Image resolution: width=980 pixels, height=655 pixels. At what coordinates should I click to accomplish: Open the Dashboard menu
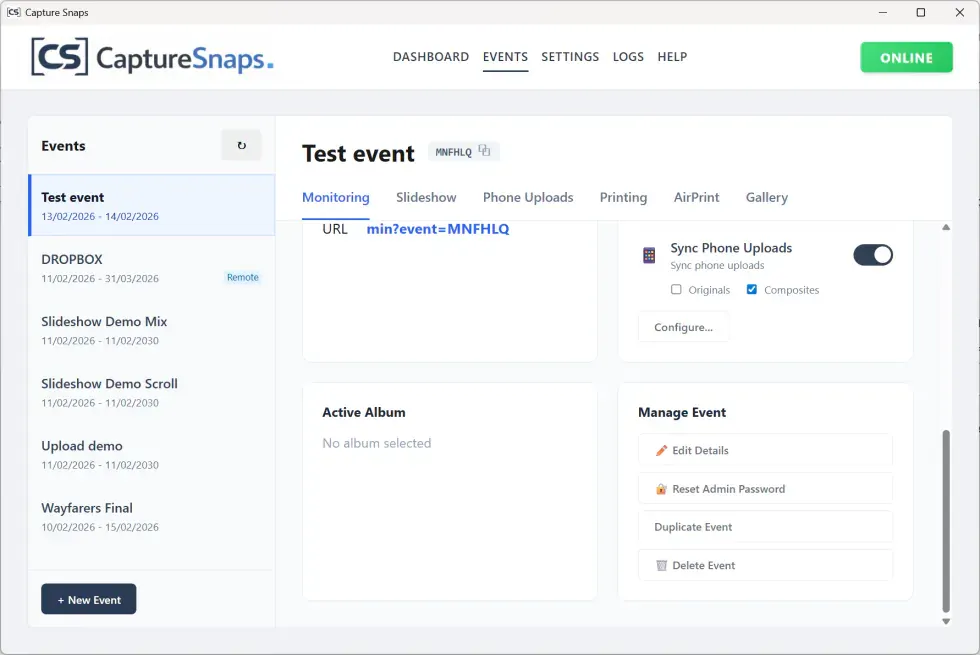[x=431, y=57]
